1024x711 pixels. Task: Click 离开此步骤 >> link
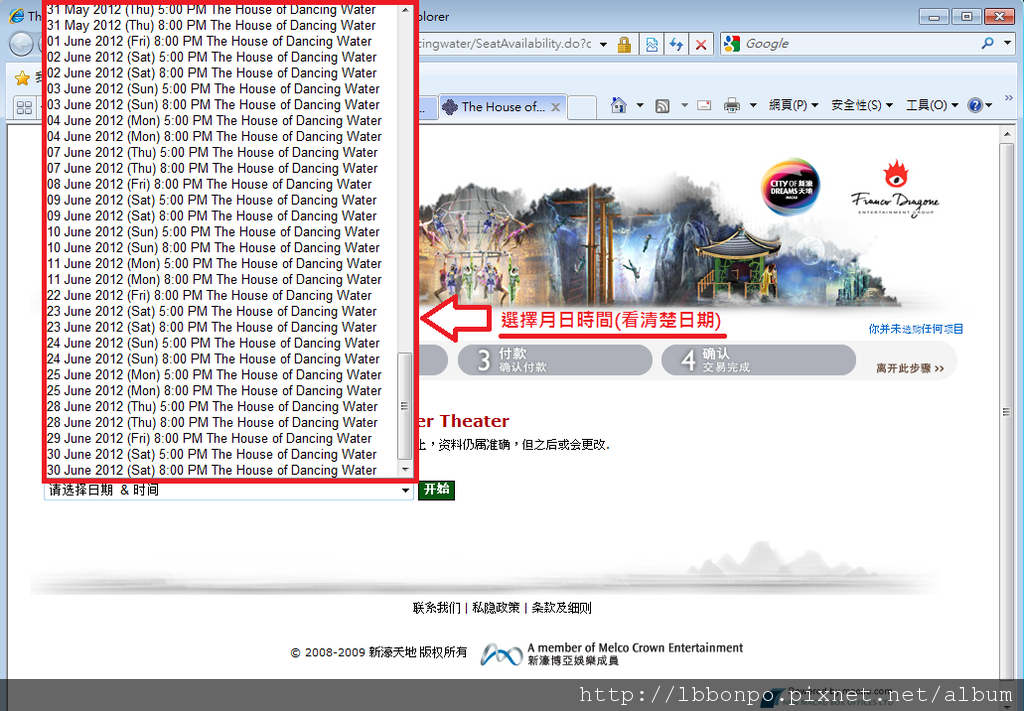point(910,368)
